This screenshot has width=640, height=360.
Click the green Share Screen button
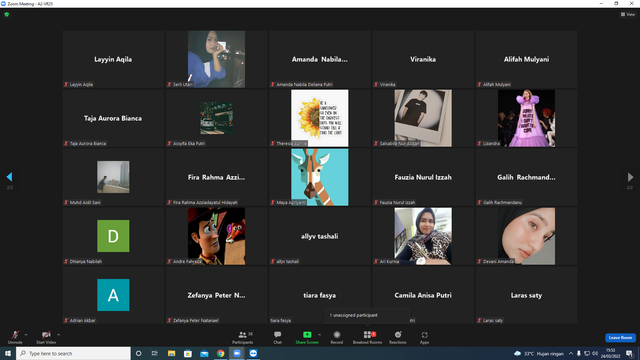click(307, 337)
